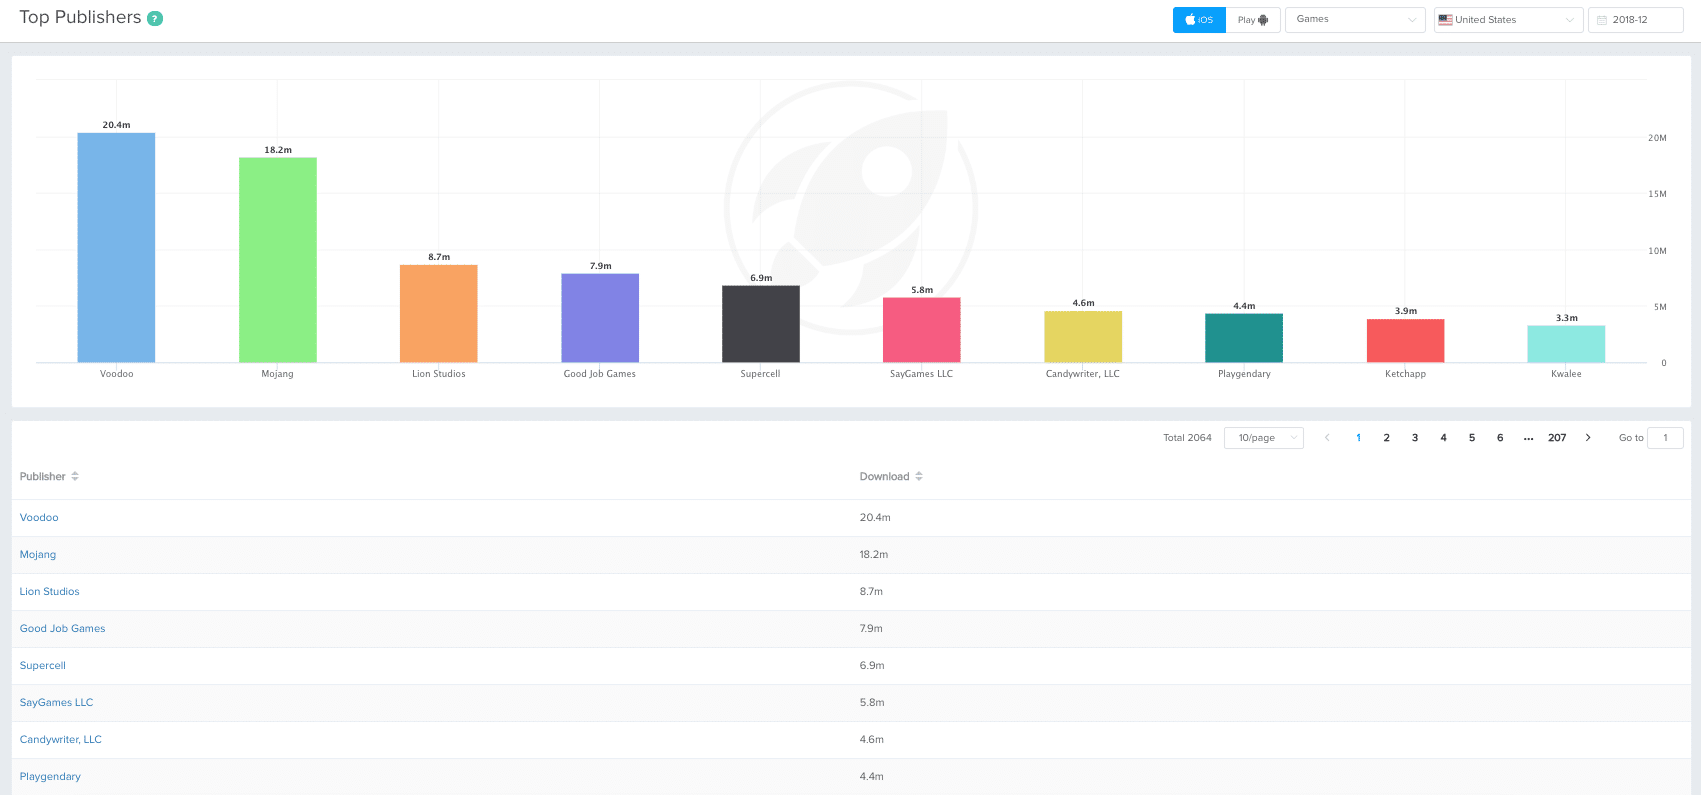Go to previous page arrow

pos(1327,438)
